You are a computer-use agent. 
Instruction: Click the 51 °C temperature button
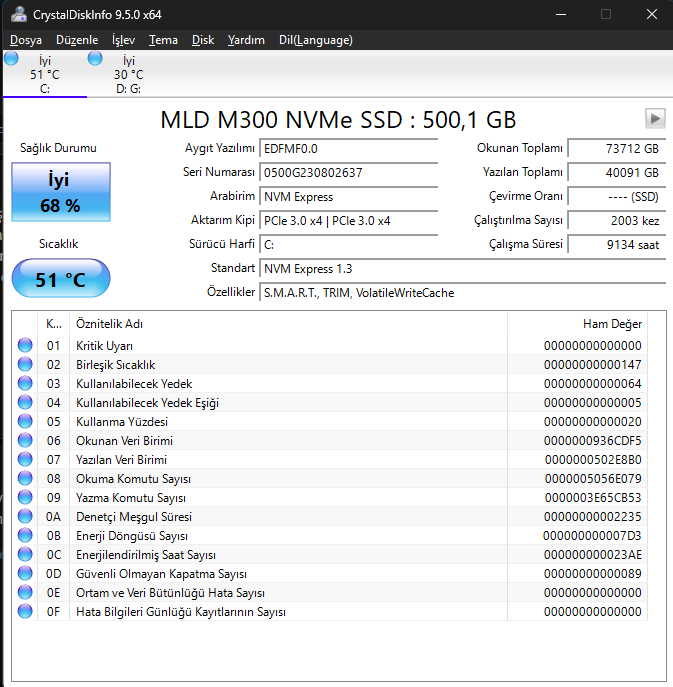[61, 279]
